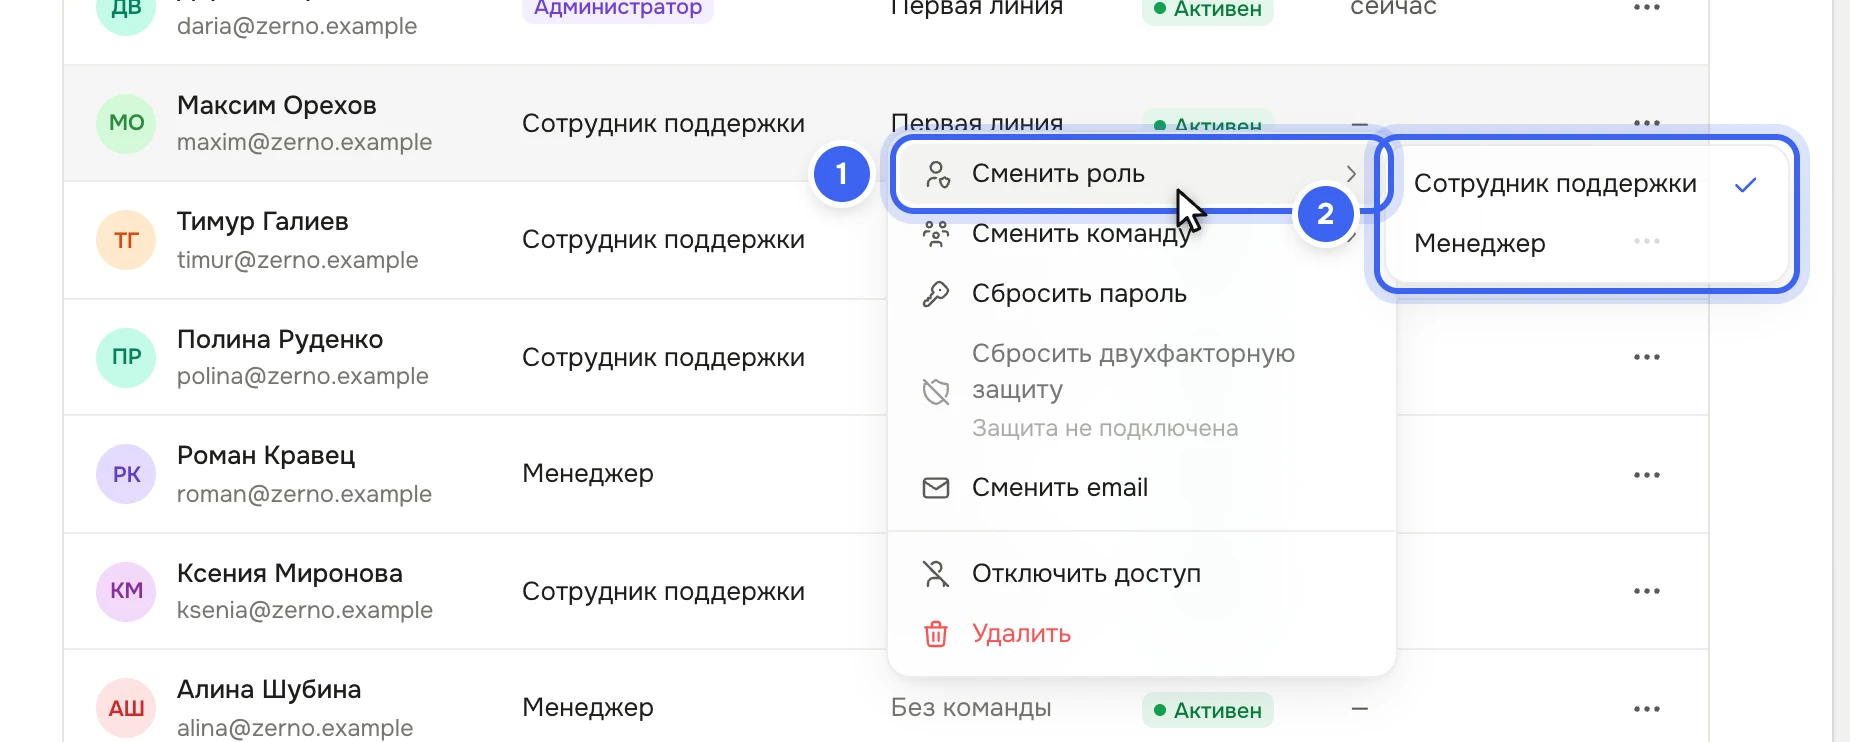
Task: Click the «Активен» status on daria@zerno.example row
Action: pos(1208,10)
